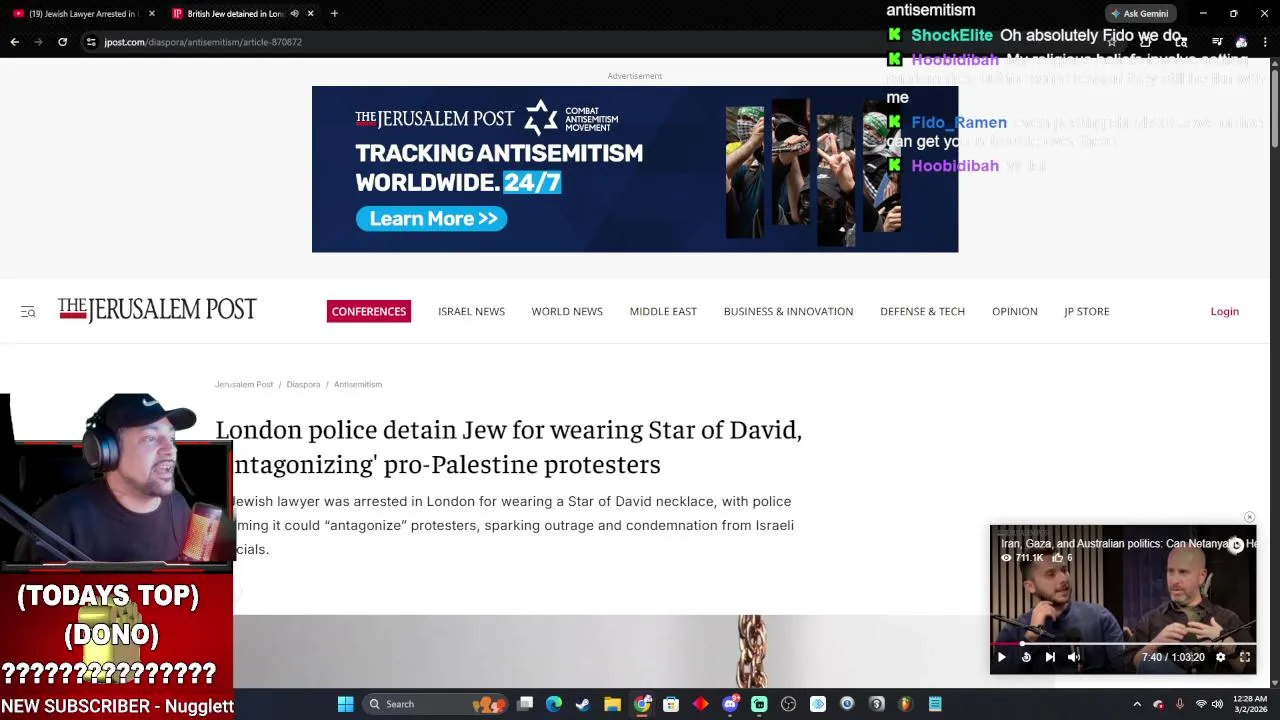The width and height of the screenshot is (1280, 720).
Task: Go back using browser back arrow
Action: pyautogui.click(x=15, y=42)
